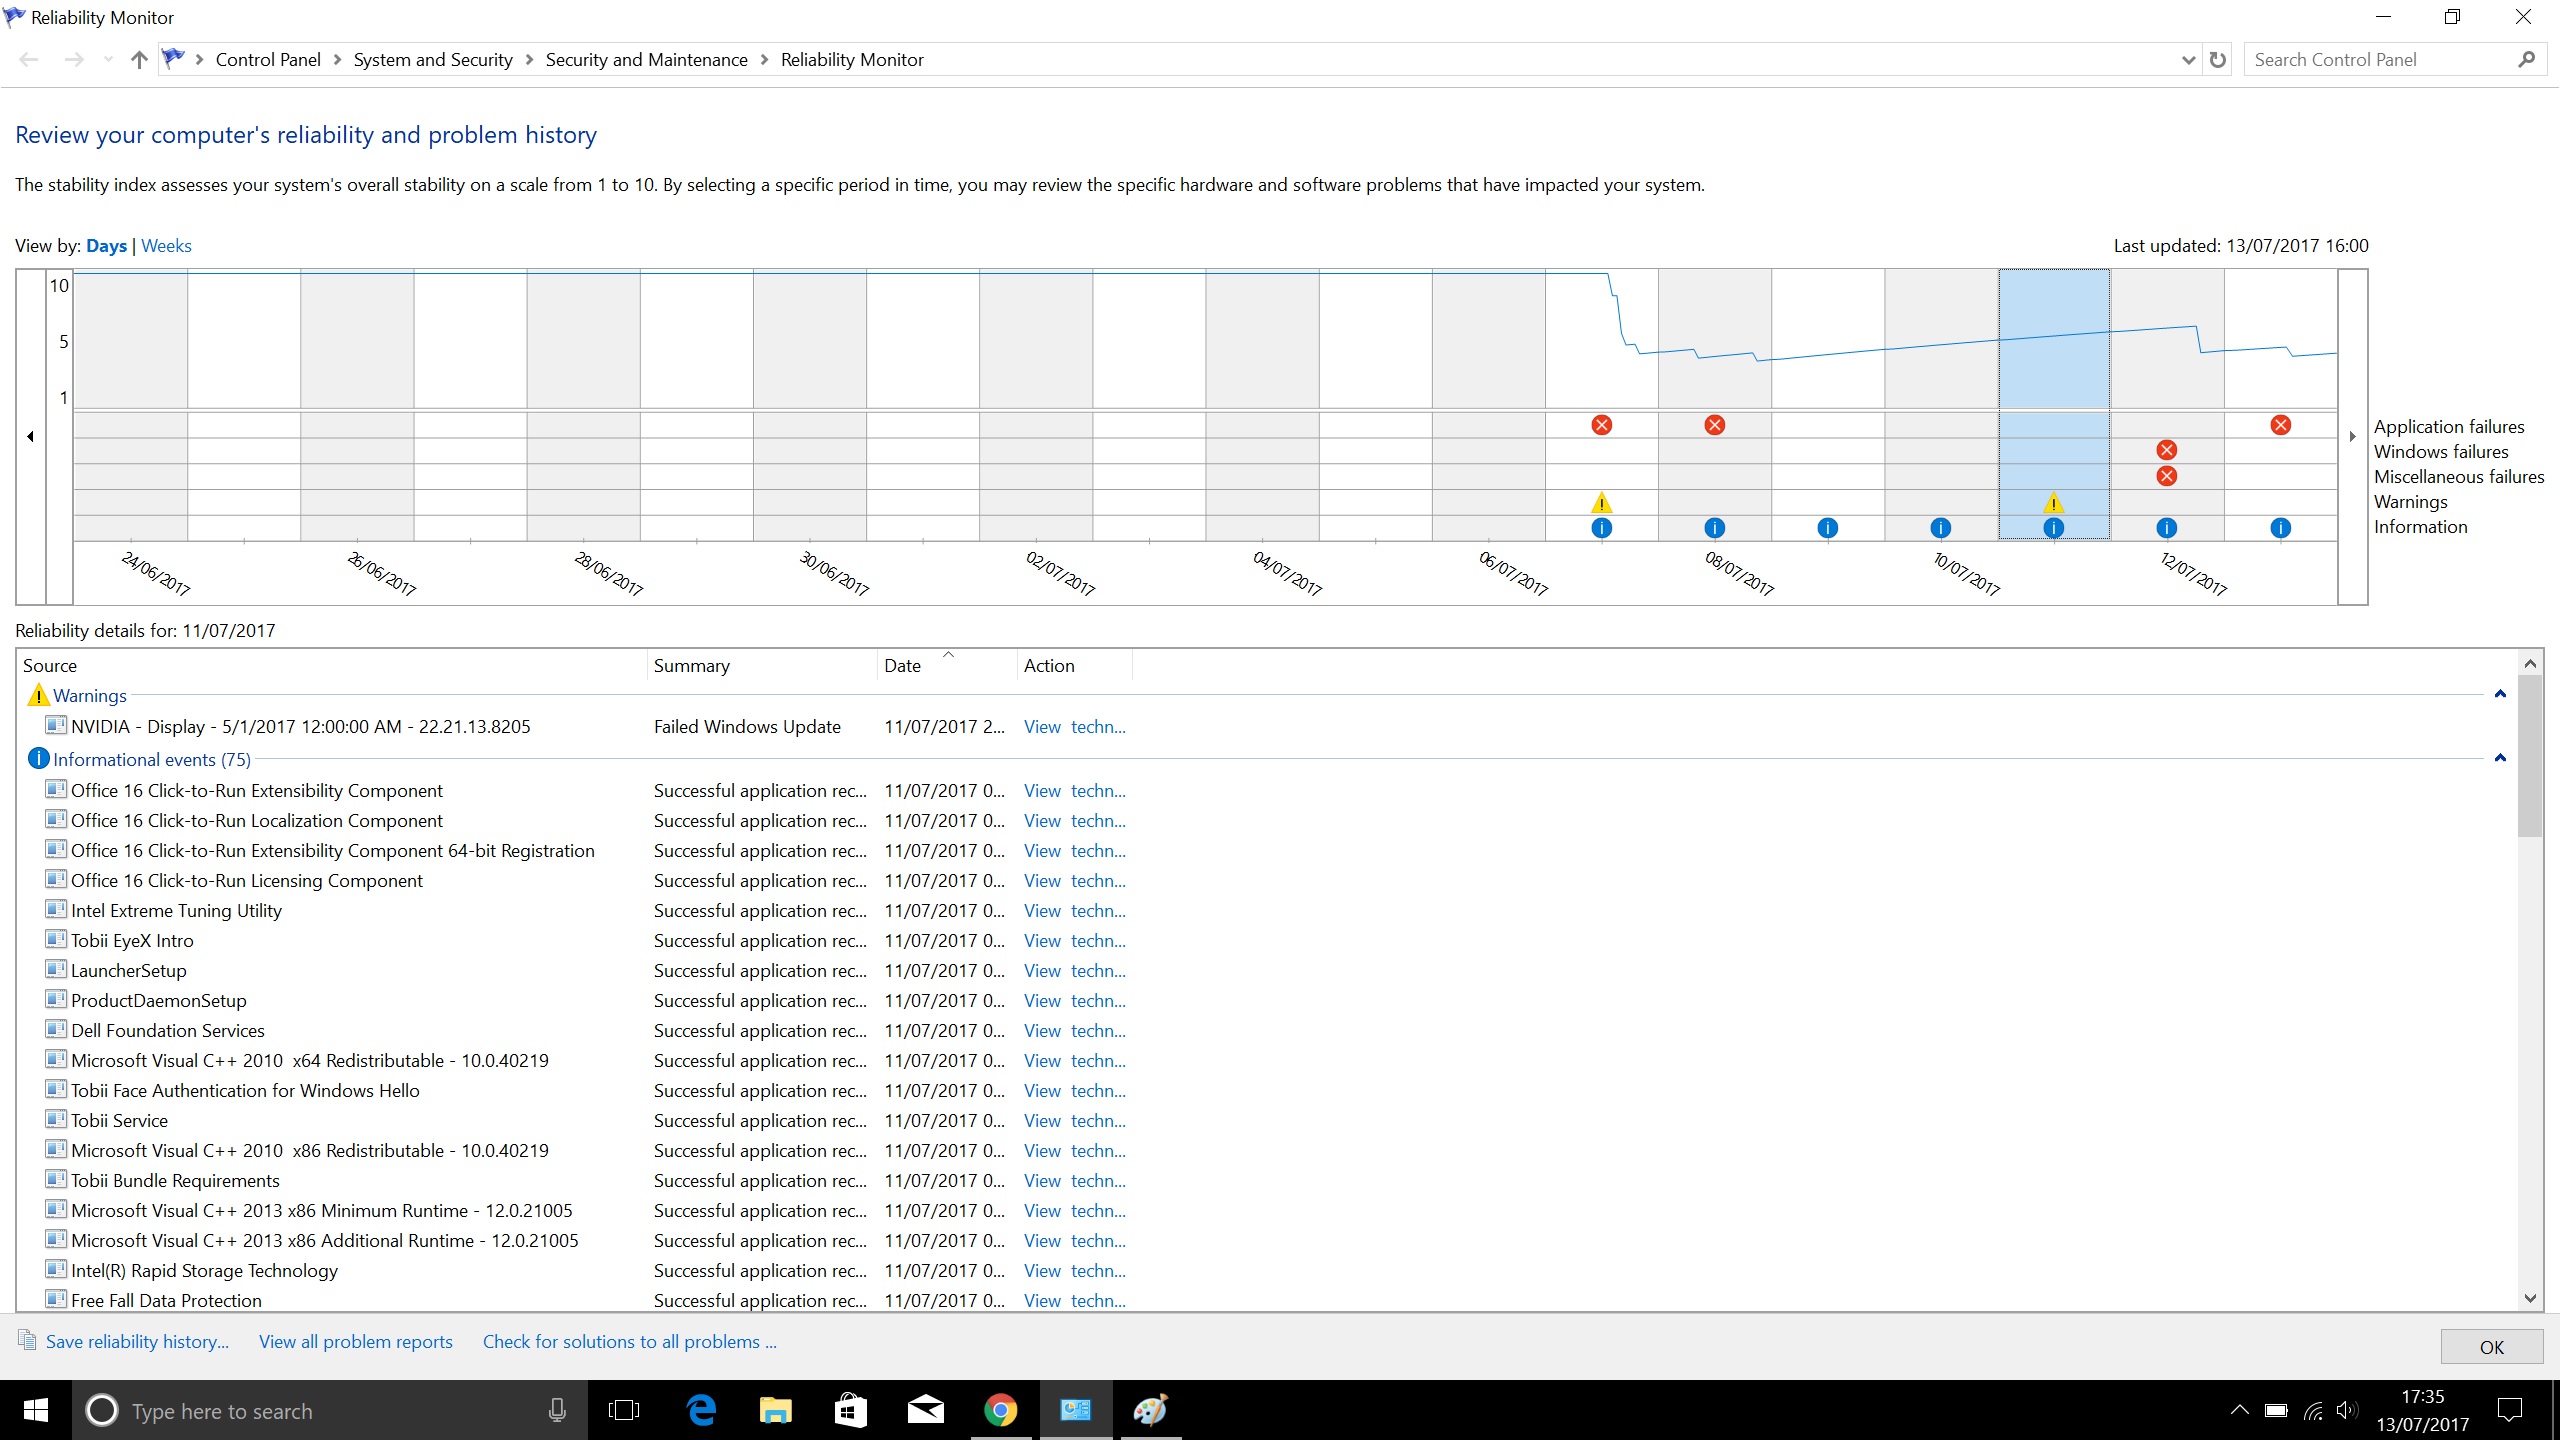The height and width of the screenshot is (1440, 2560).
Task: Click the application failure icon on 13/07/2017
Action: tap(2280, 425)
